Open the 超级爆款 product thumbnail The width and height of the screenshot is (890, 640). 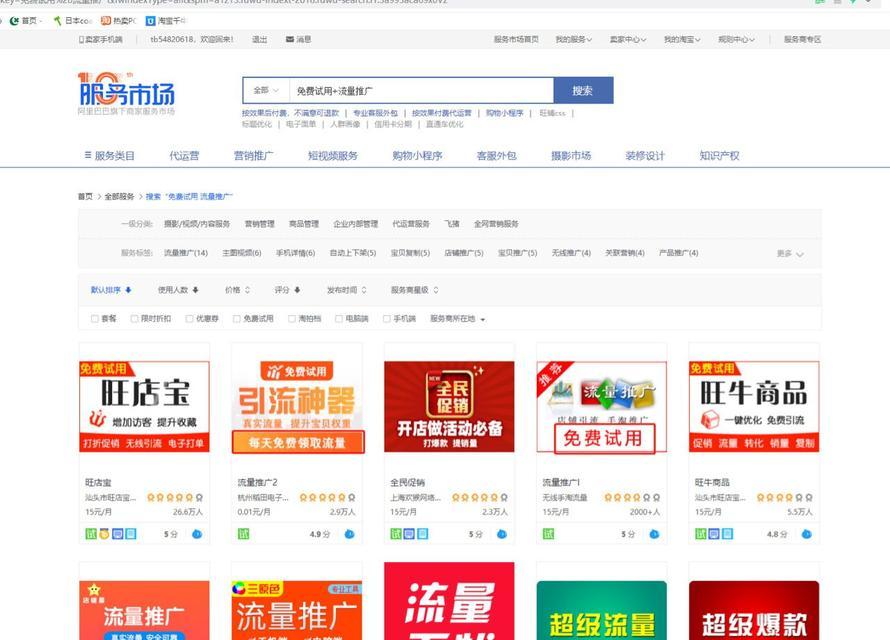[754, 610]
